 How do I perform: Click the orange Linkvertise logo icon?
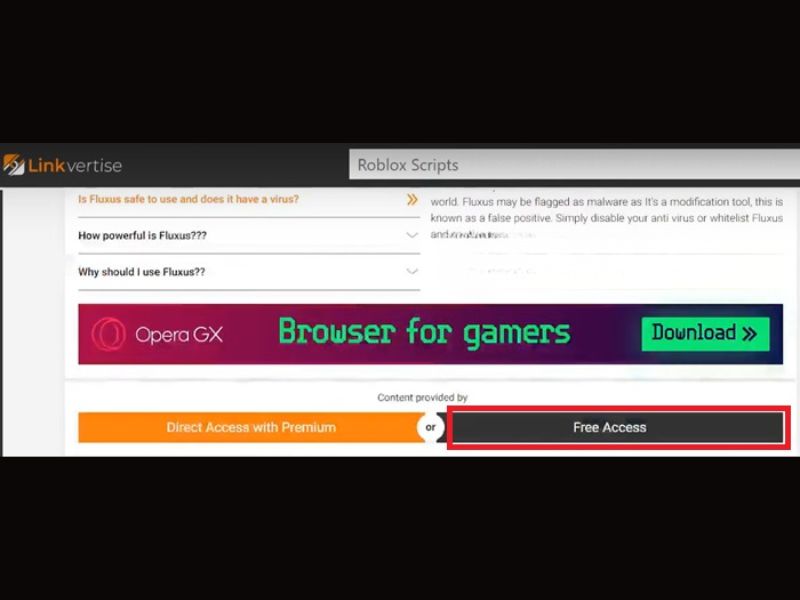pos(14,164)
